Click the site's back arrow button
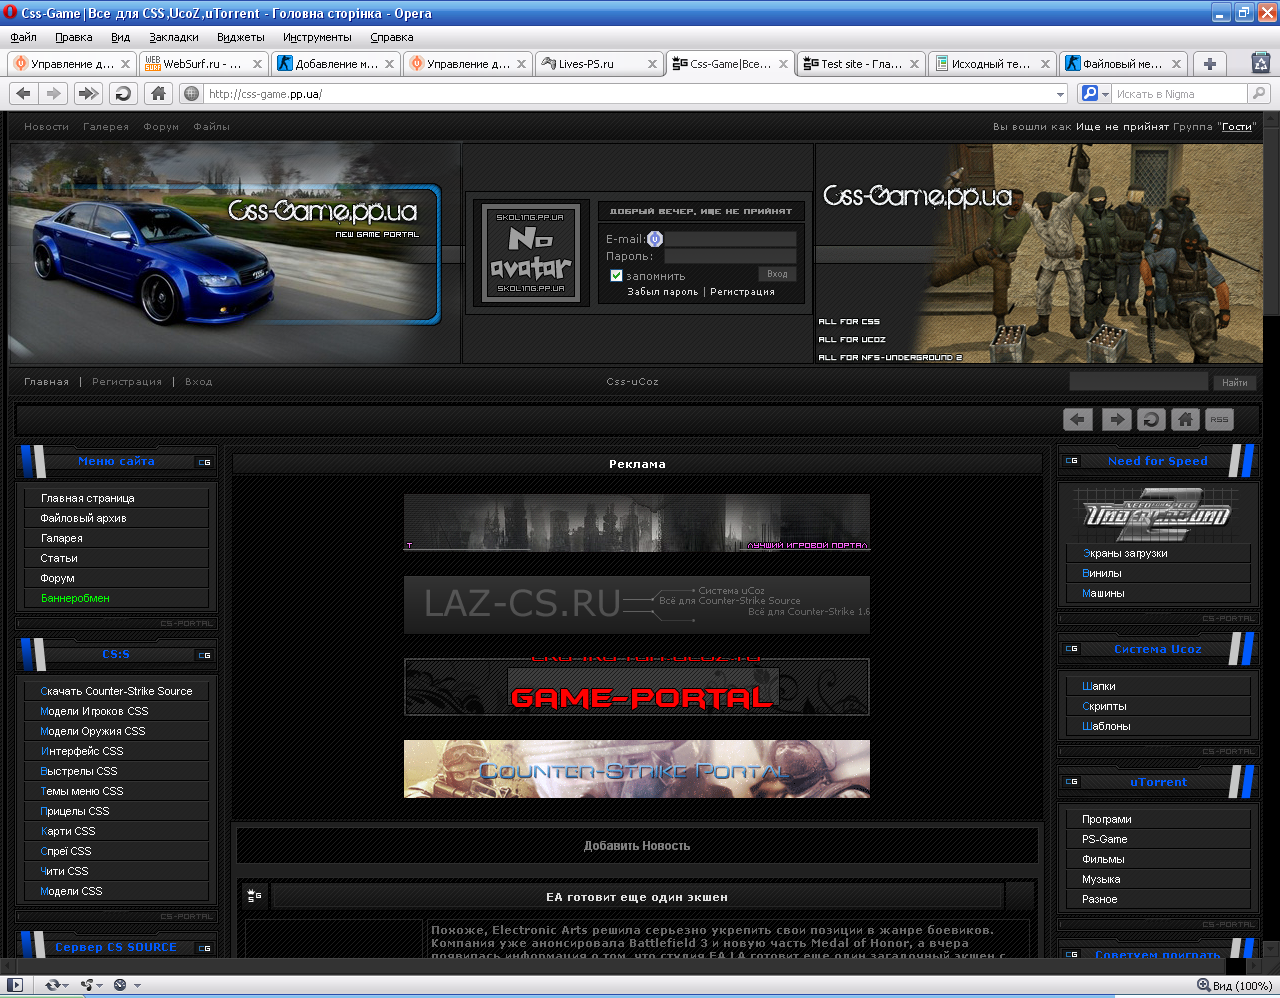 (x=1077, y=419)
